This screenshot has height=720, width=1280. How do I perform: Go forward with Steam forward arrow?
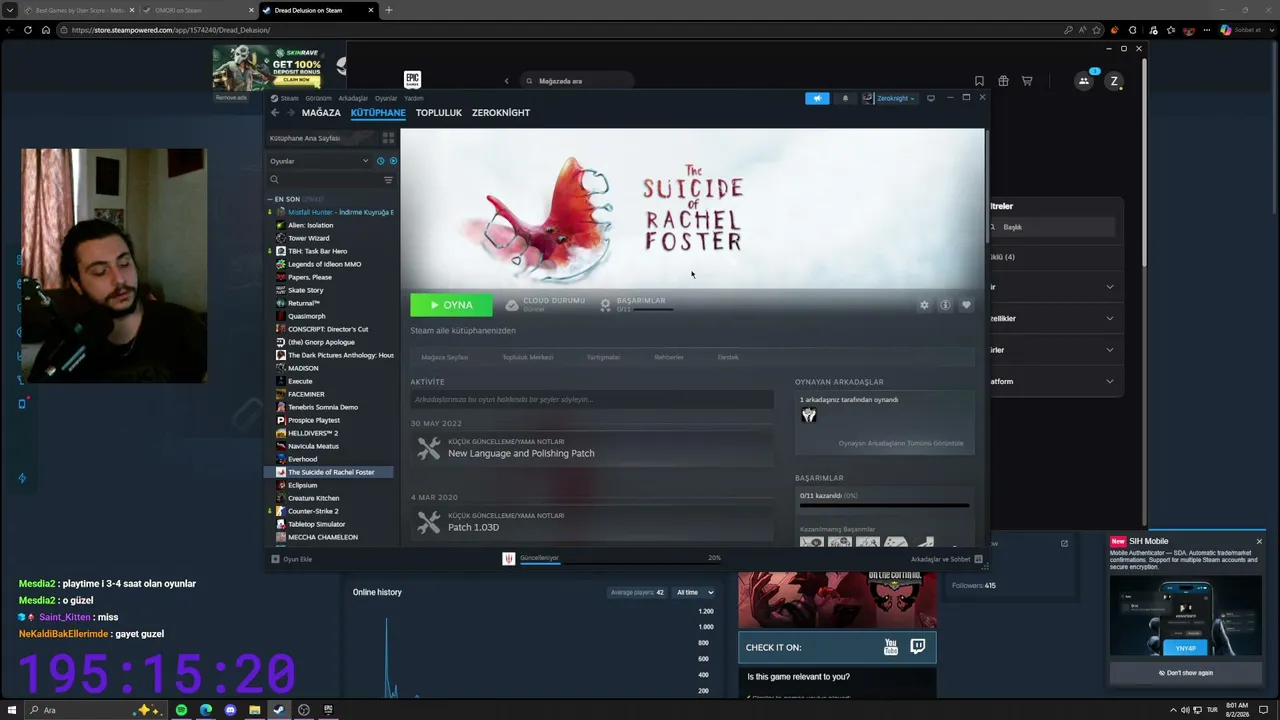pyautogui.click(x=291, y=113)
